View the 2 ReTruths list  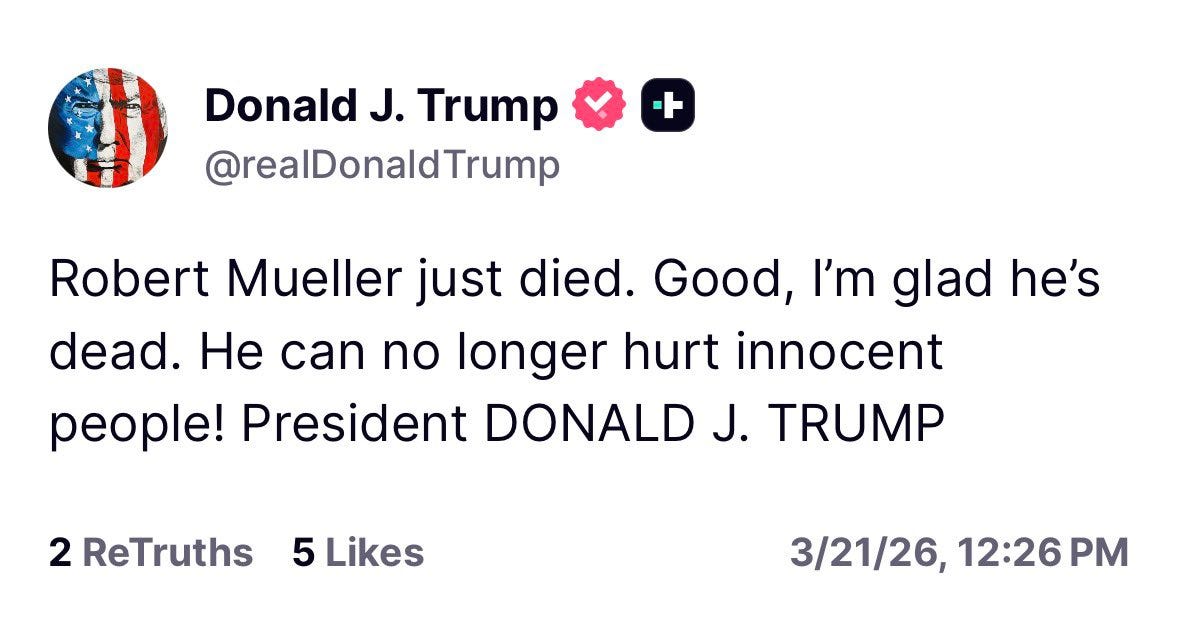[150, 553]
